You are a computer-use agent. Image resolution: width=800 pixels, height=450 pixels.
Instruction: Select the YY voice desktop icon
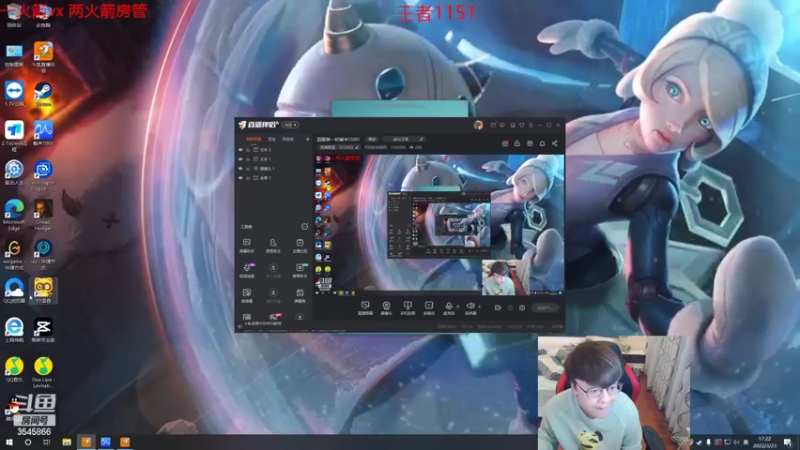(43, 291)
